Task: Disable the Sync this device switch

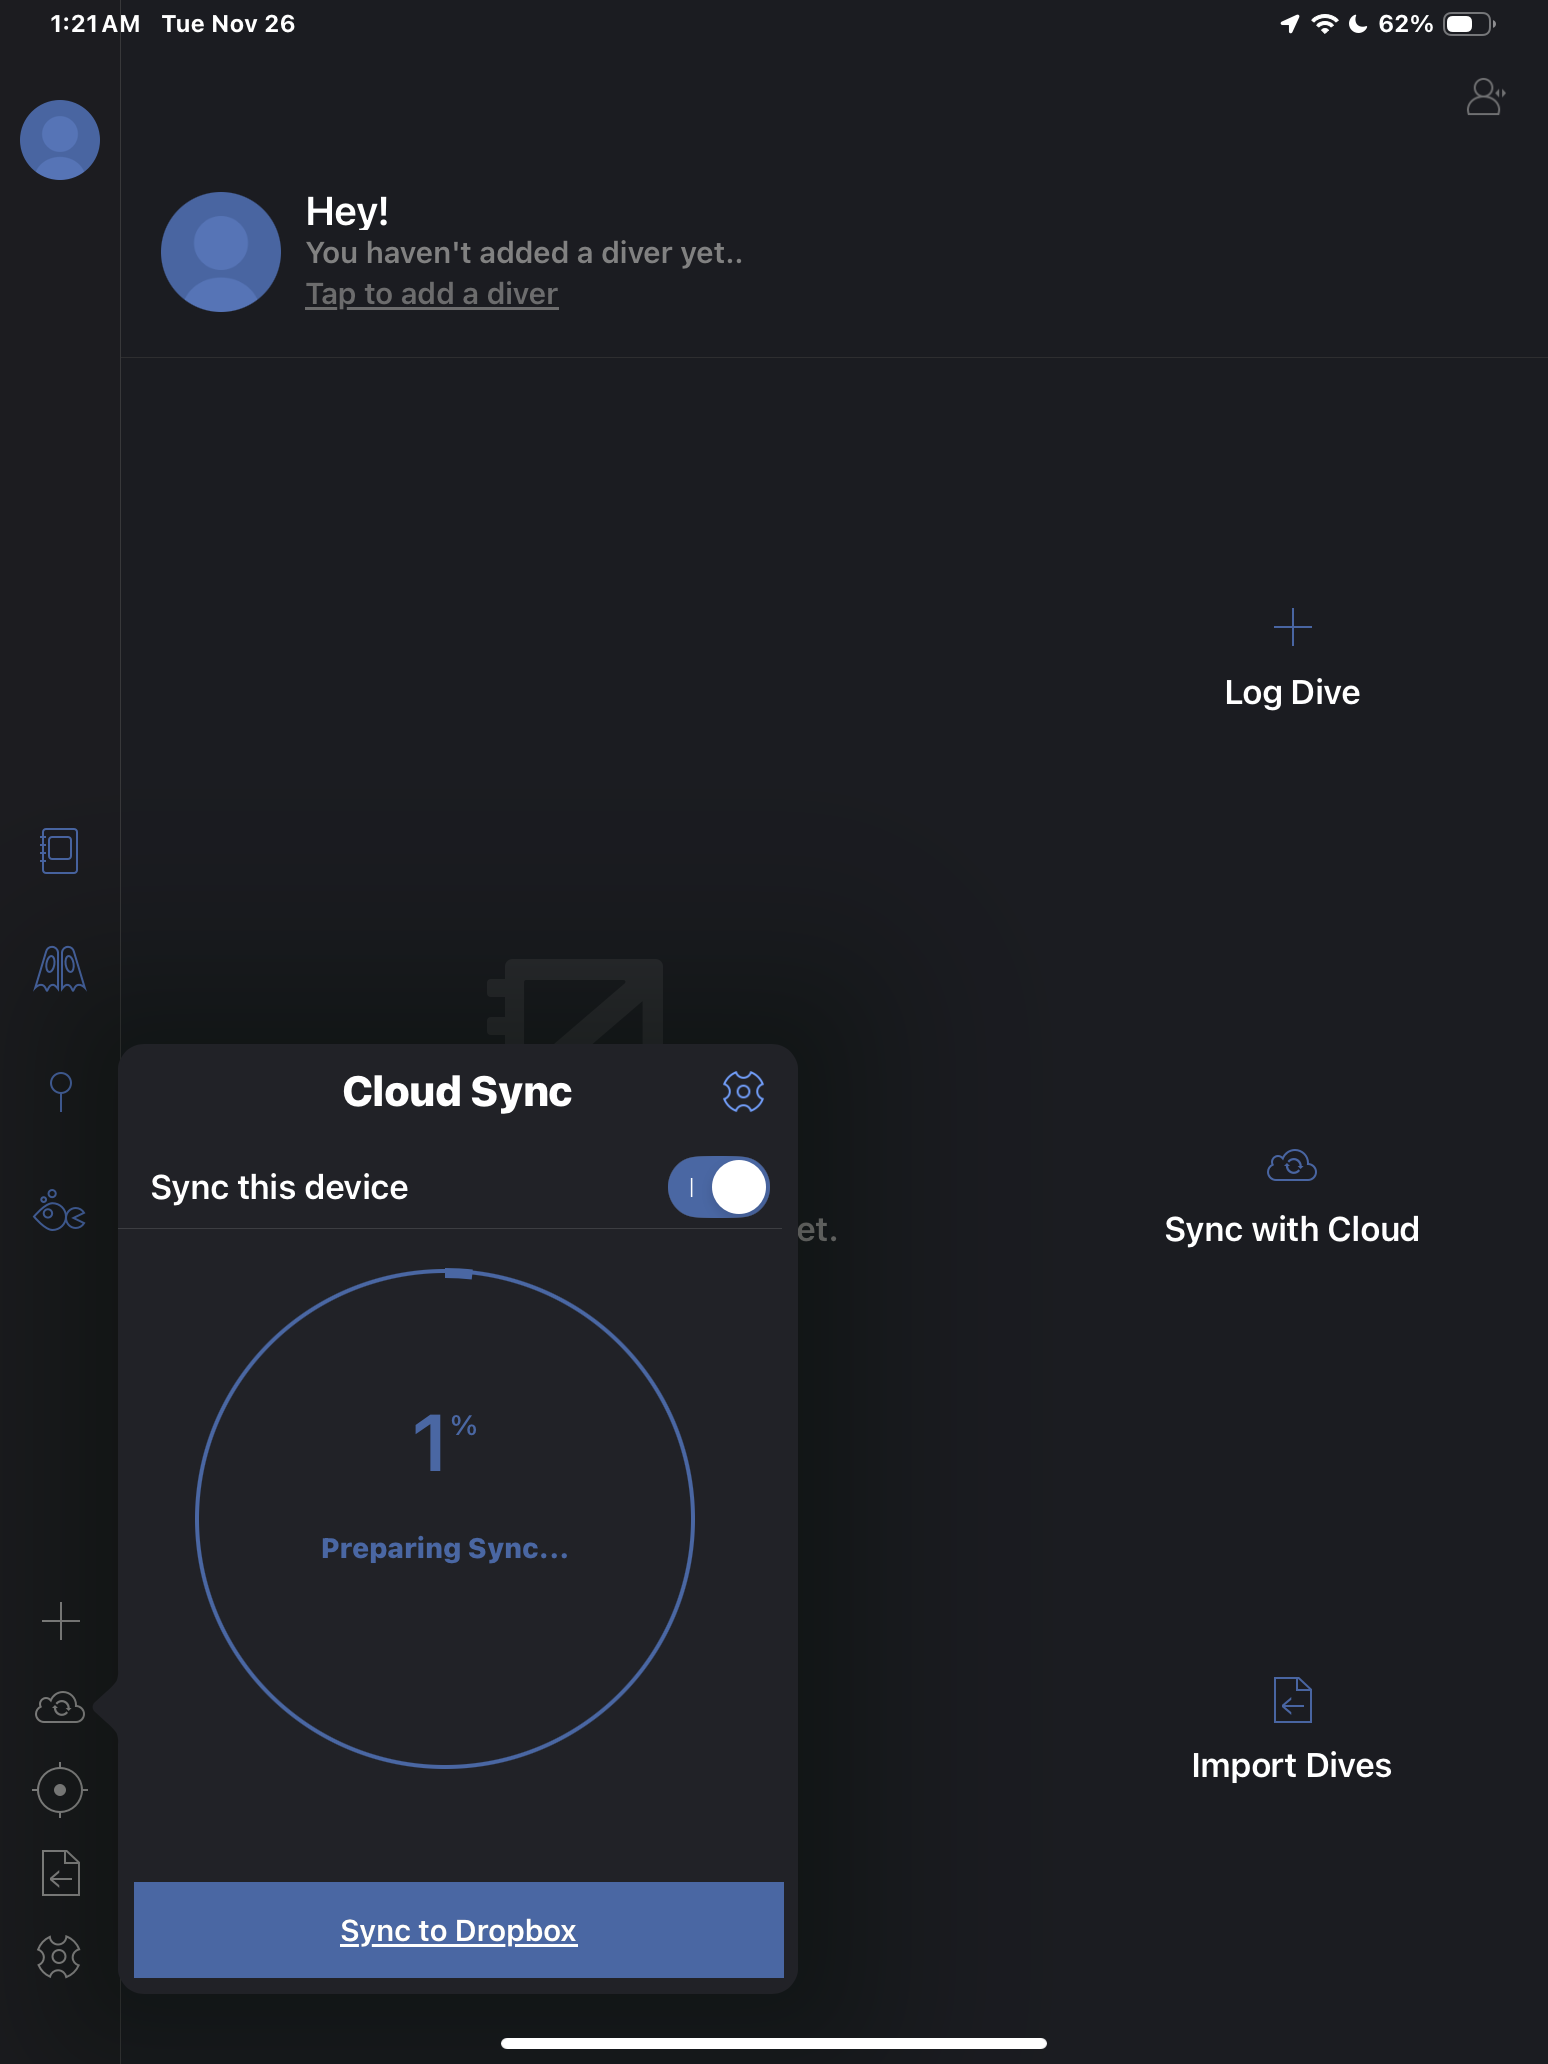Action: (x=718, y=1187)
